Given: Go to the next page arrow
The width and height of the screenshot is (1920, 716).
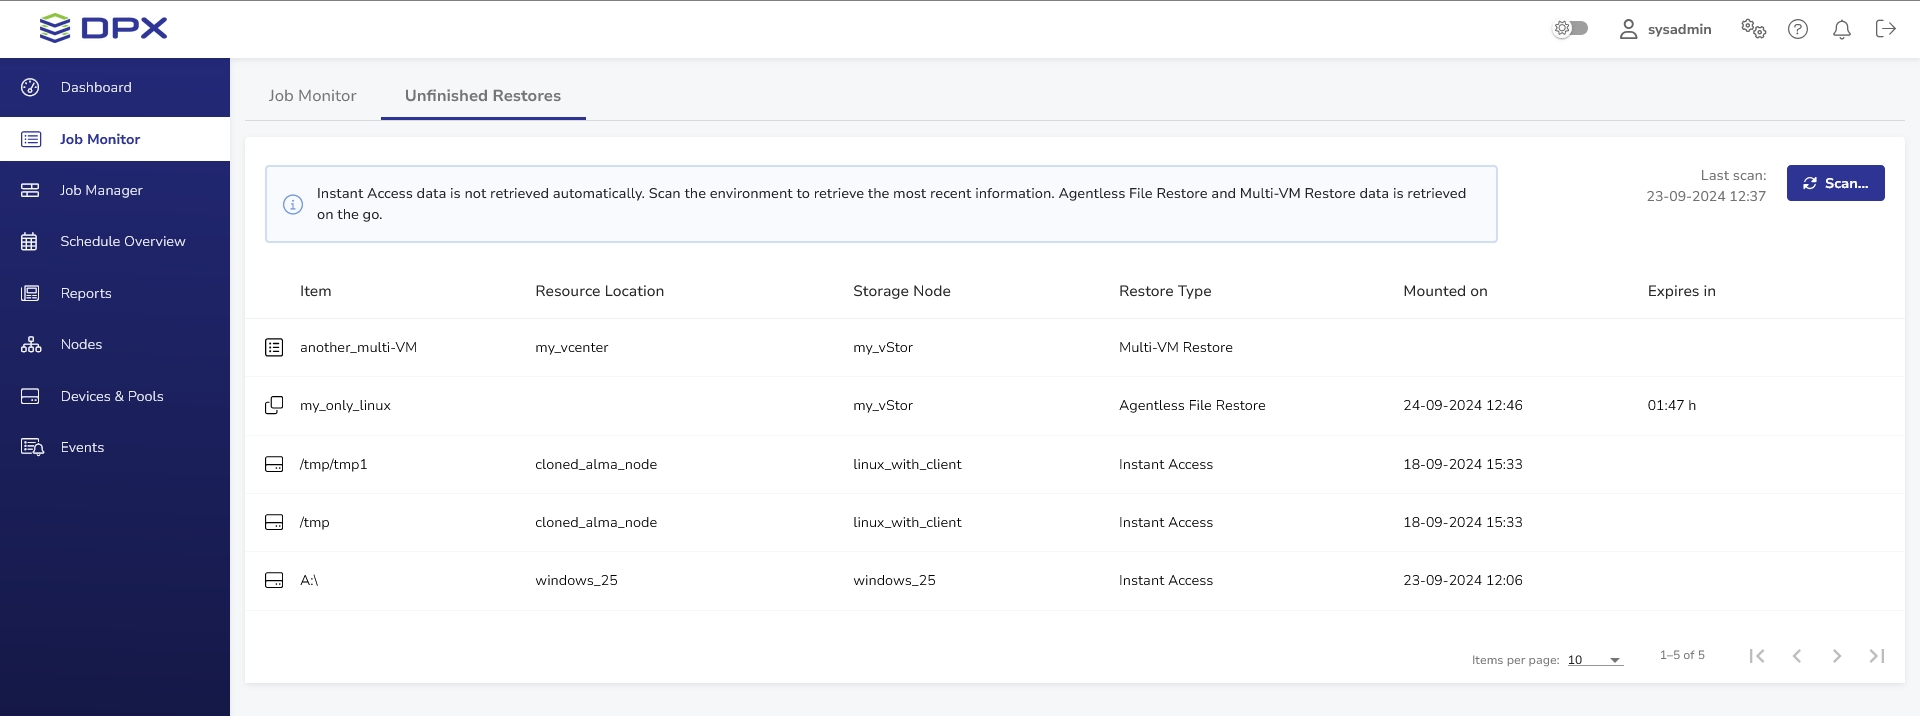Looking at the screenshot, I should point(1836,656).
